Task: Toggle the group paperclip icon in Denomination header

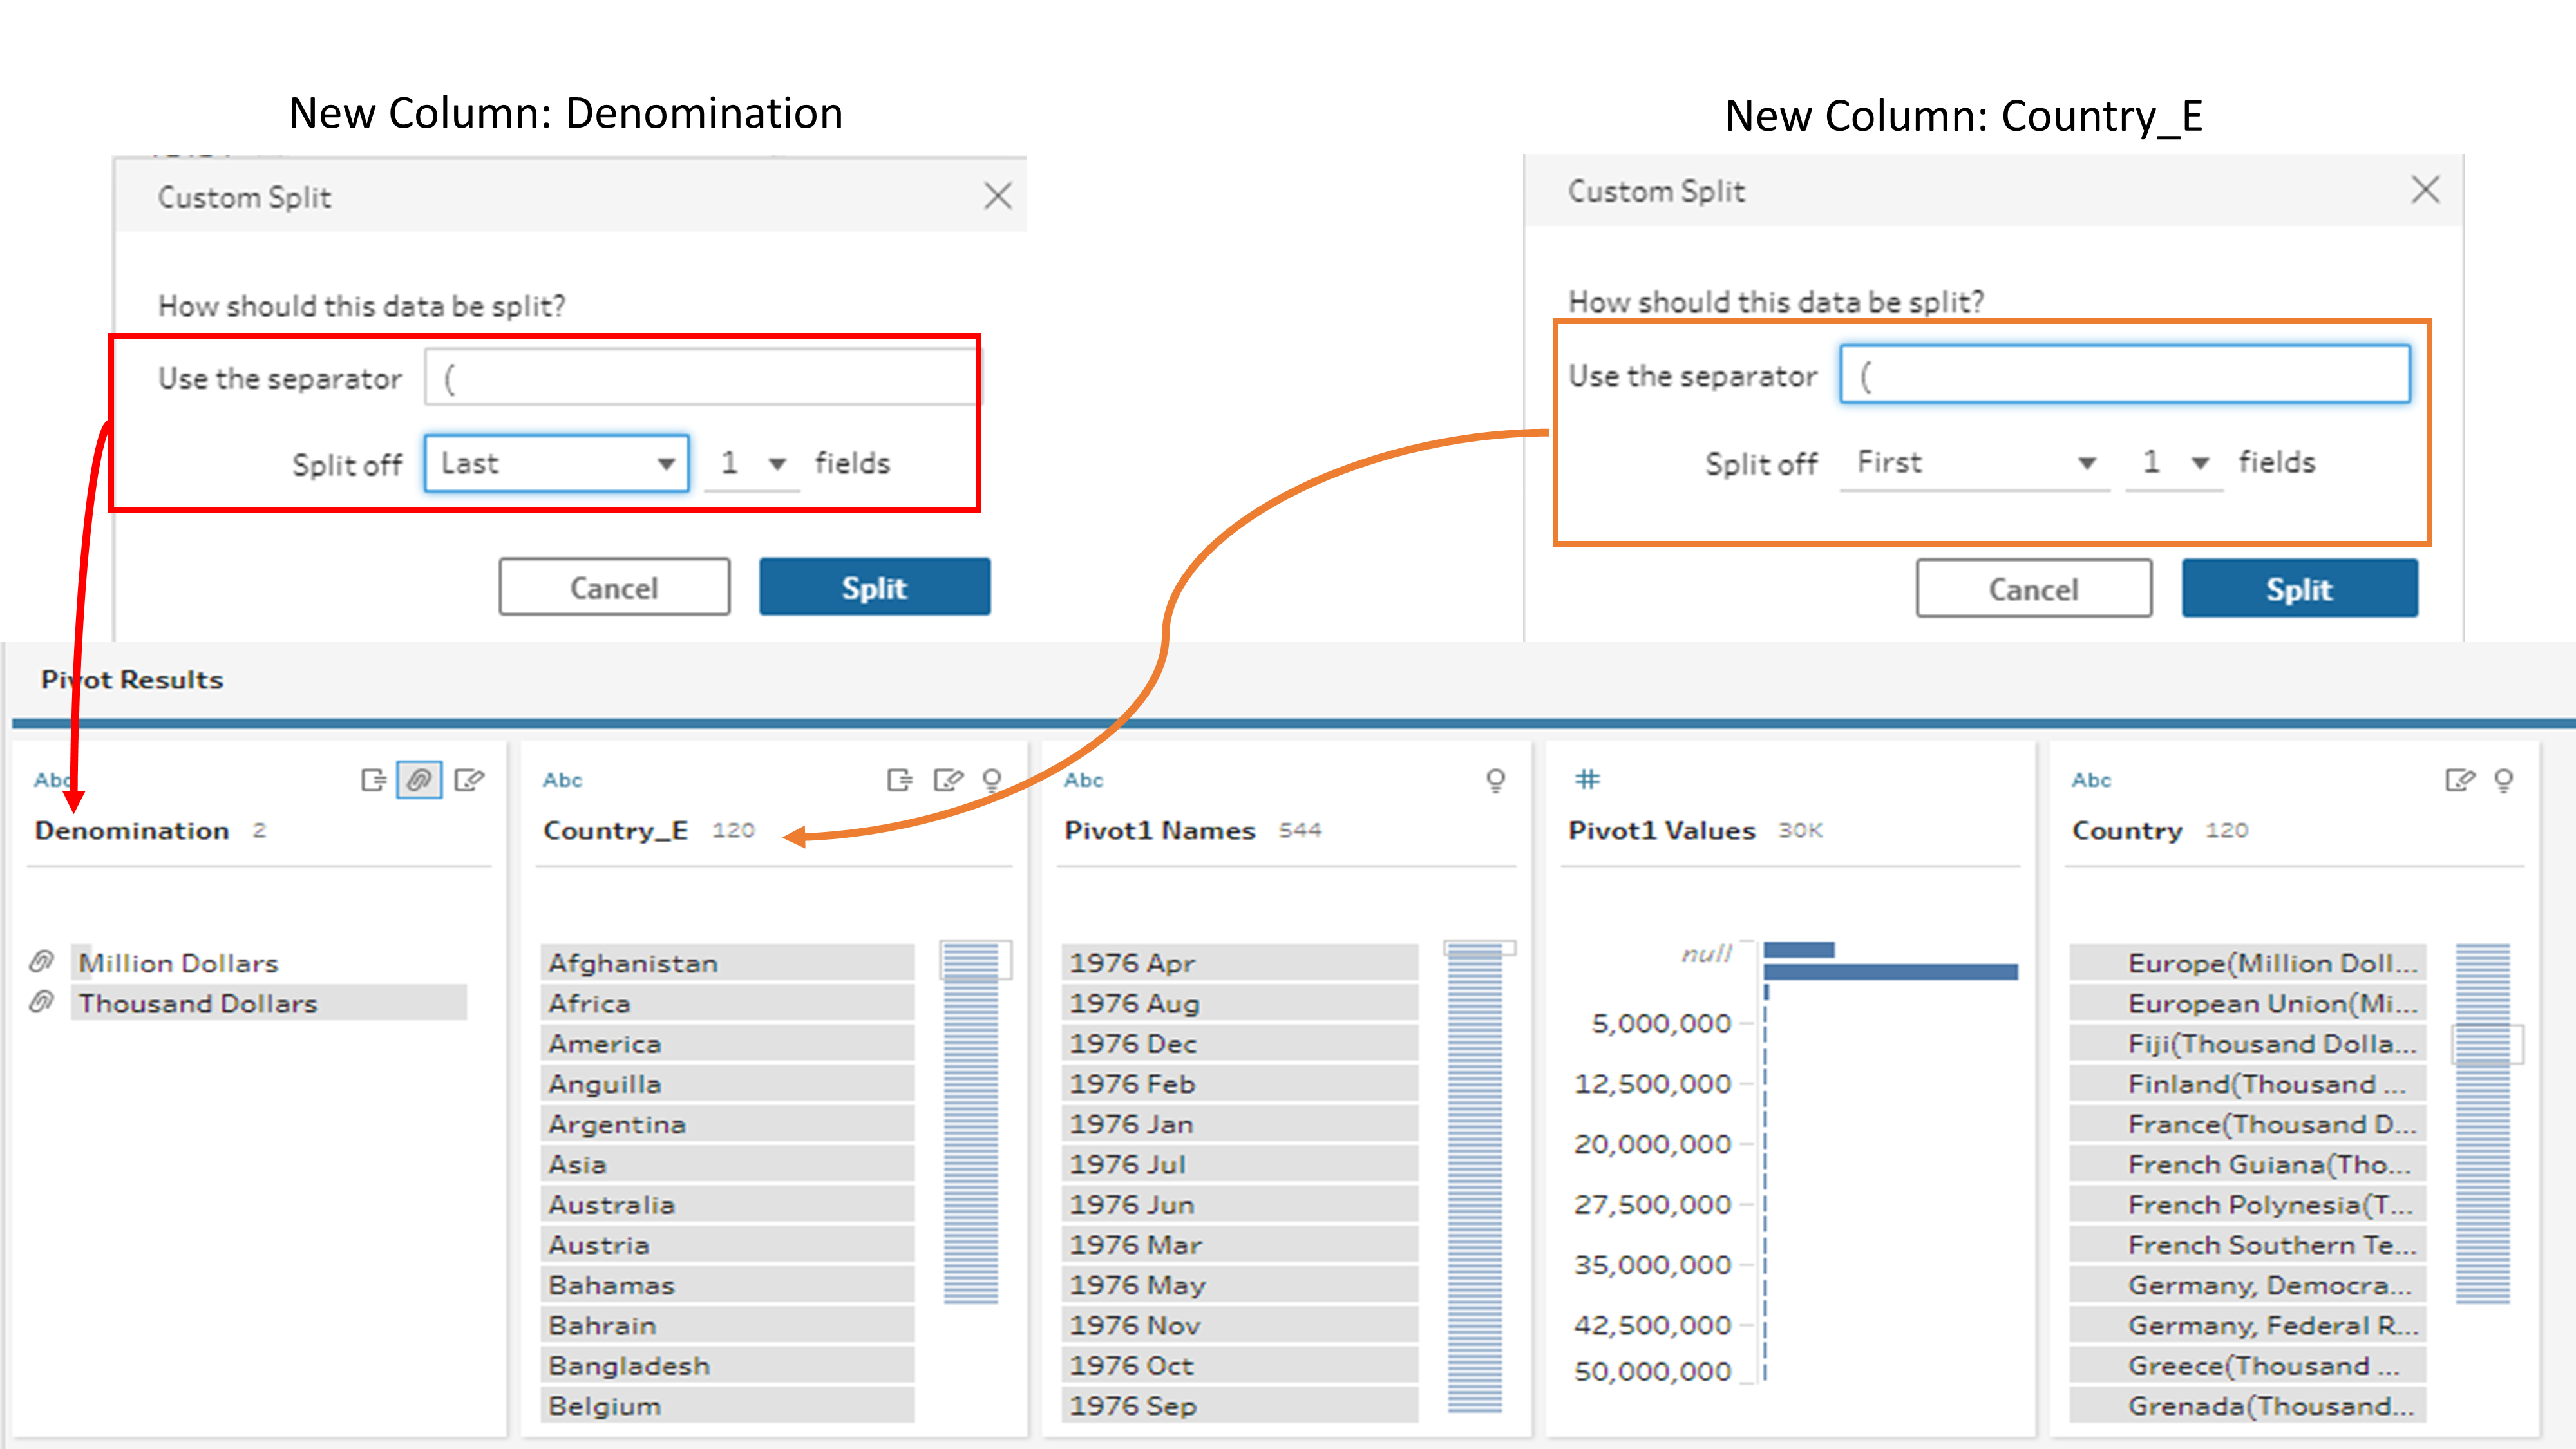Action: tap(419, 780)
